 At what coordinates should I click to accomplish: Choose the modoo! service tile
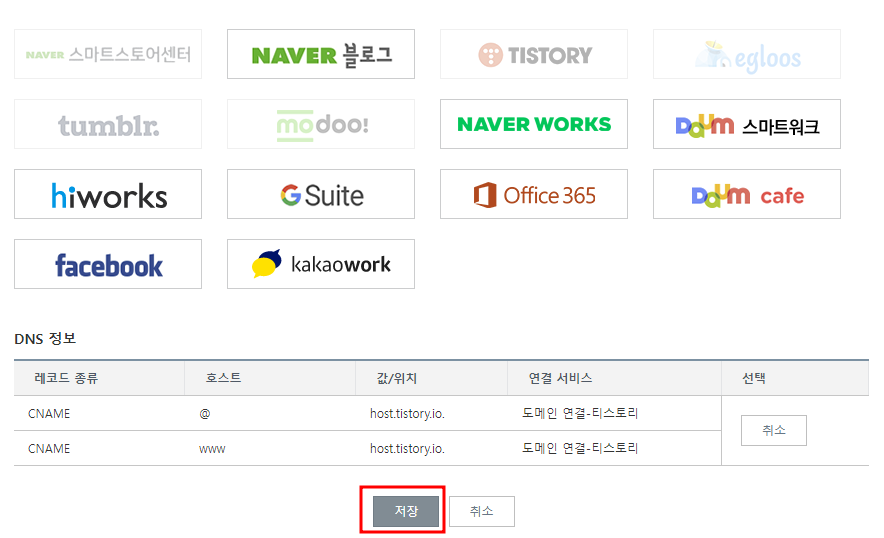pyautogui.click(x=321, y=124)
